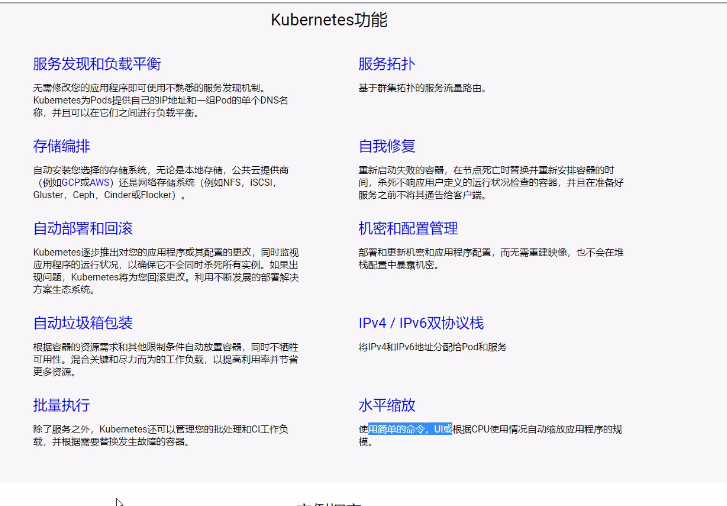Open the 批量执行 heading link

point(61,405)
